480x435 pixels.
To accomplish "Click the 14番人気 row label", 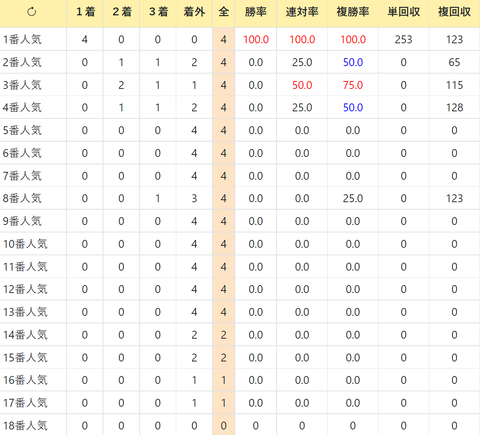I will (25, 335).
